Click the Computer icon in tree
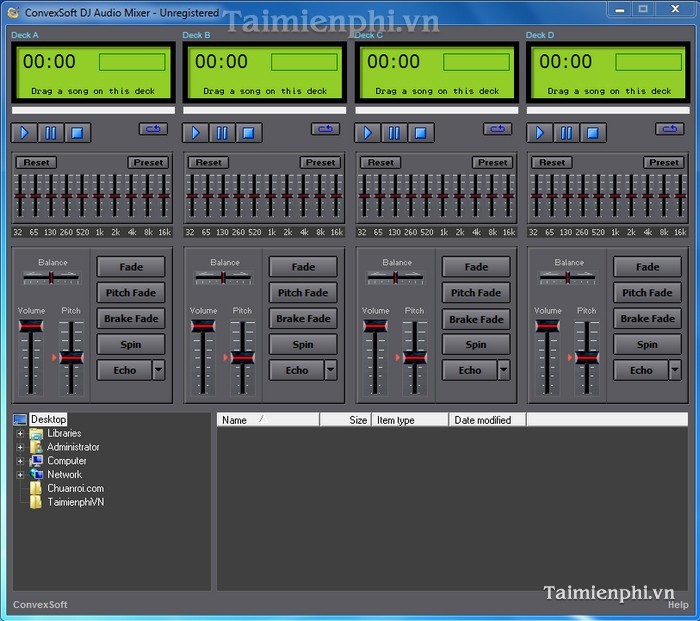 pyautogui.click(x=36, y=461)
